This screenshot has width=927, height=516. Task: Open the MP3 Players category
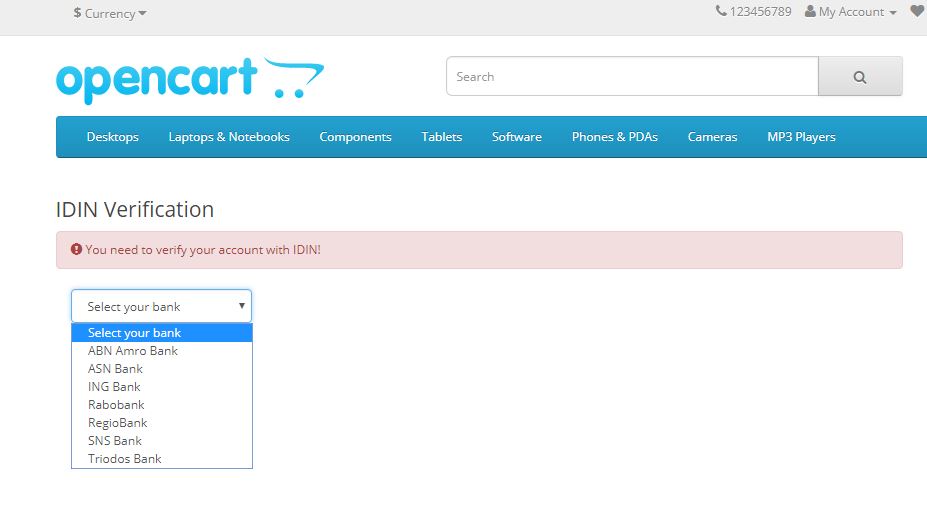[801, 137]
